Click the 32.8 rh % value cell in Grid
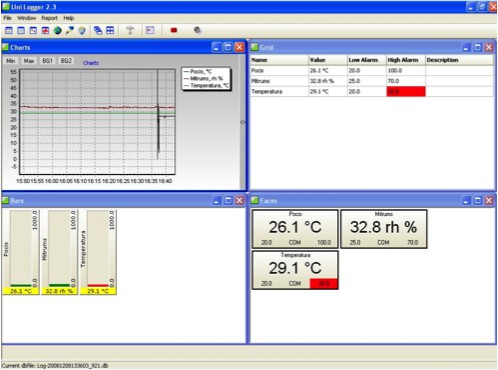498x370 pixels. [328, 81]
